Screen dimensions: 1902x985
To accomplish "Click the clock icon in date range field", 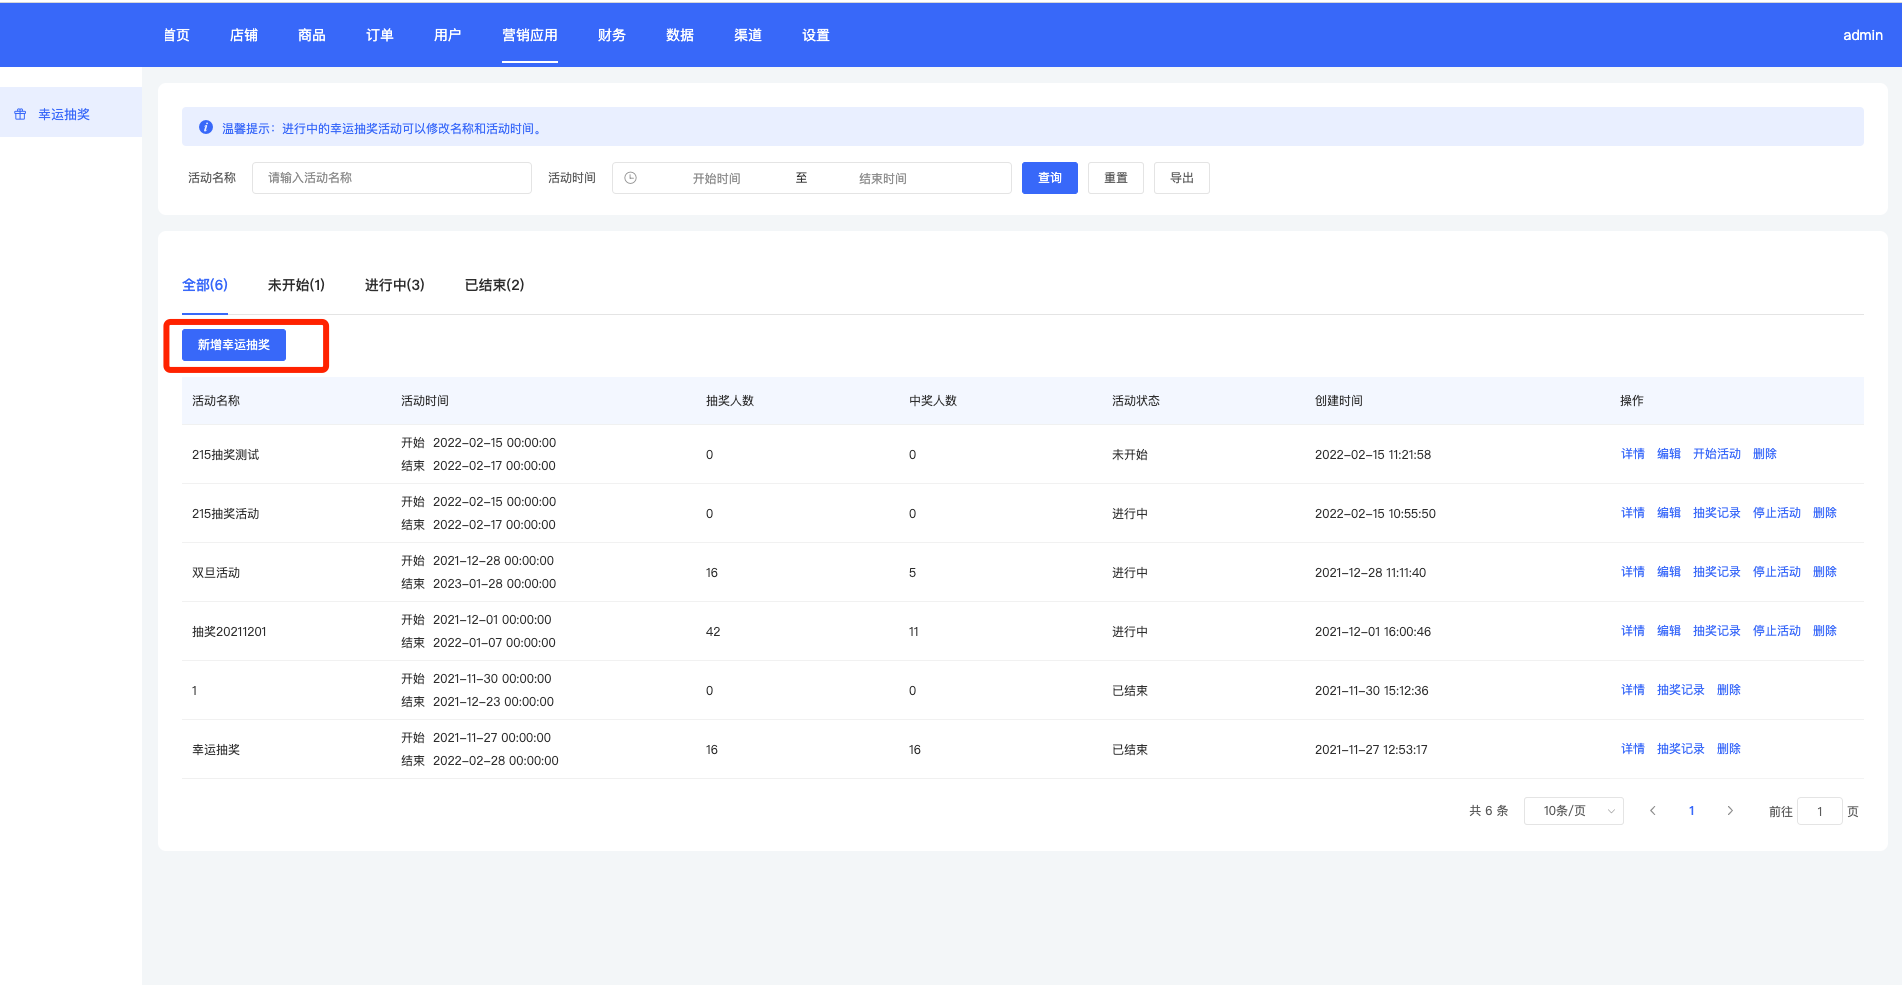I will pos(631,178).
